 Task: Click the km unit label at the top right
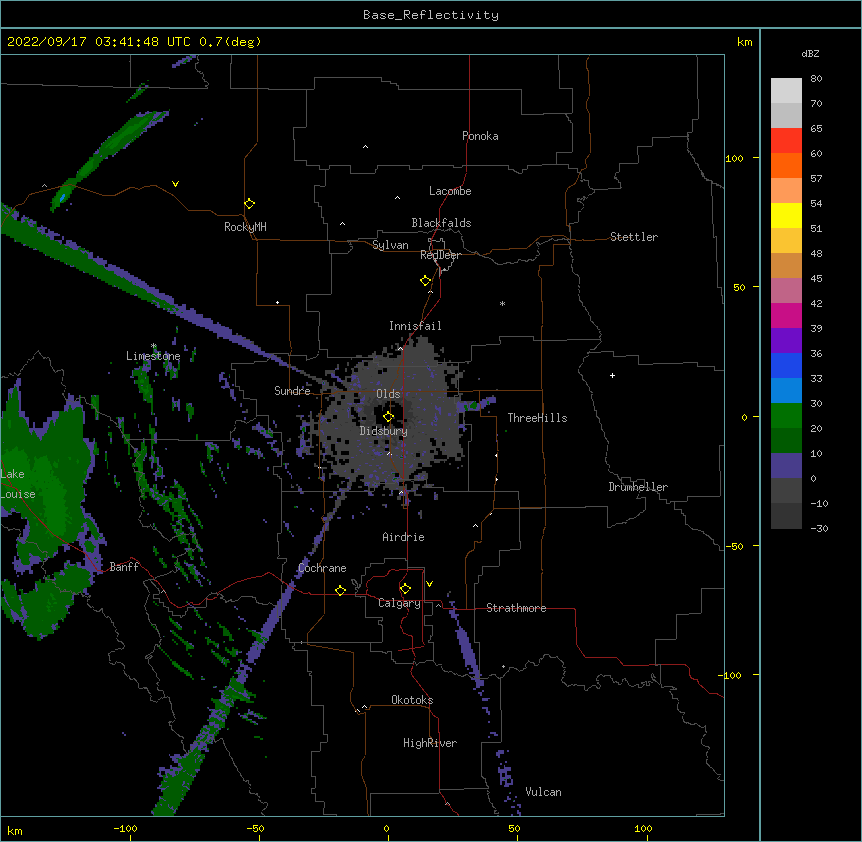[744, 42]
